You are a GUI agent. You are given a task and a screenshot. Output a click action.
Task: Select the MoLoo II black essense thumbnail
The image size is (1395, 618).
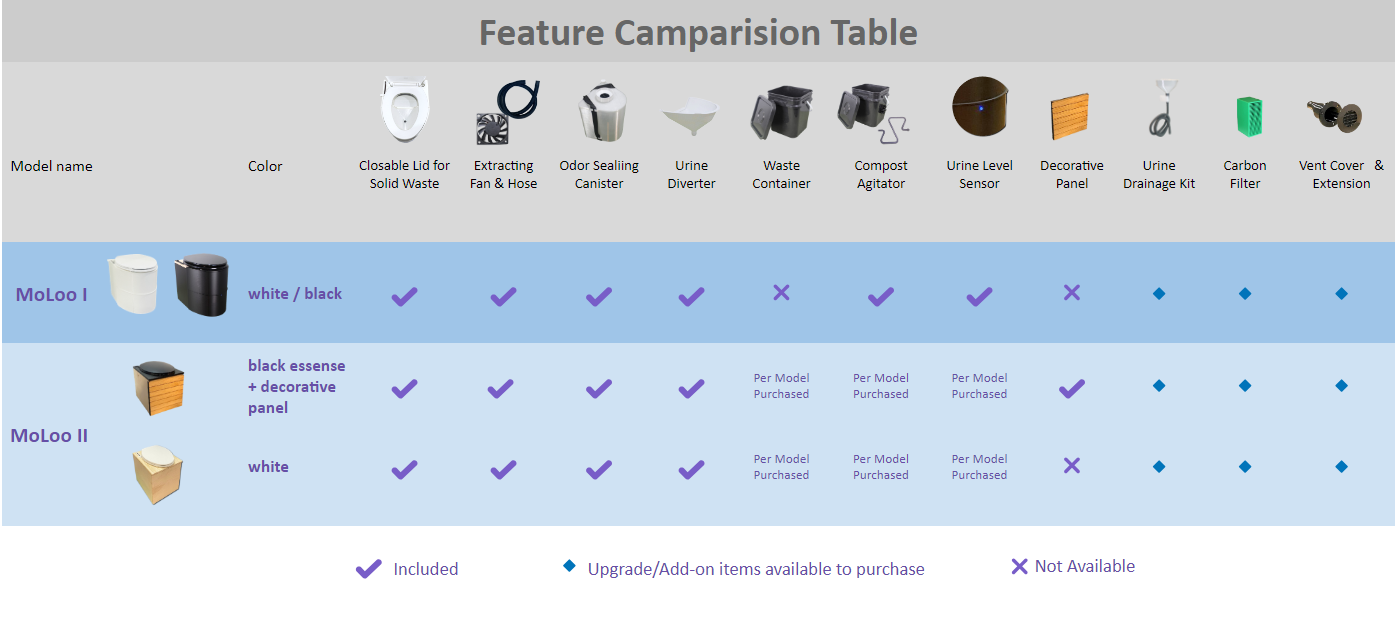click(x=158, y=388)
